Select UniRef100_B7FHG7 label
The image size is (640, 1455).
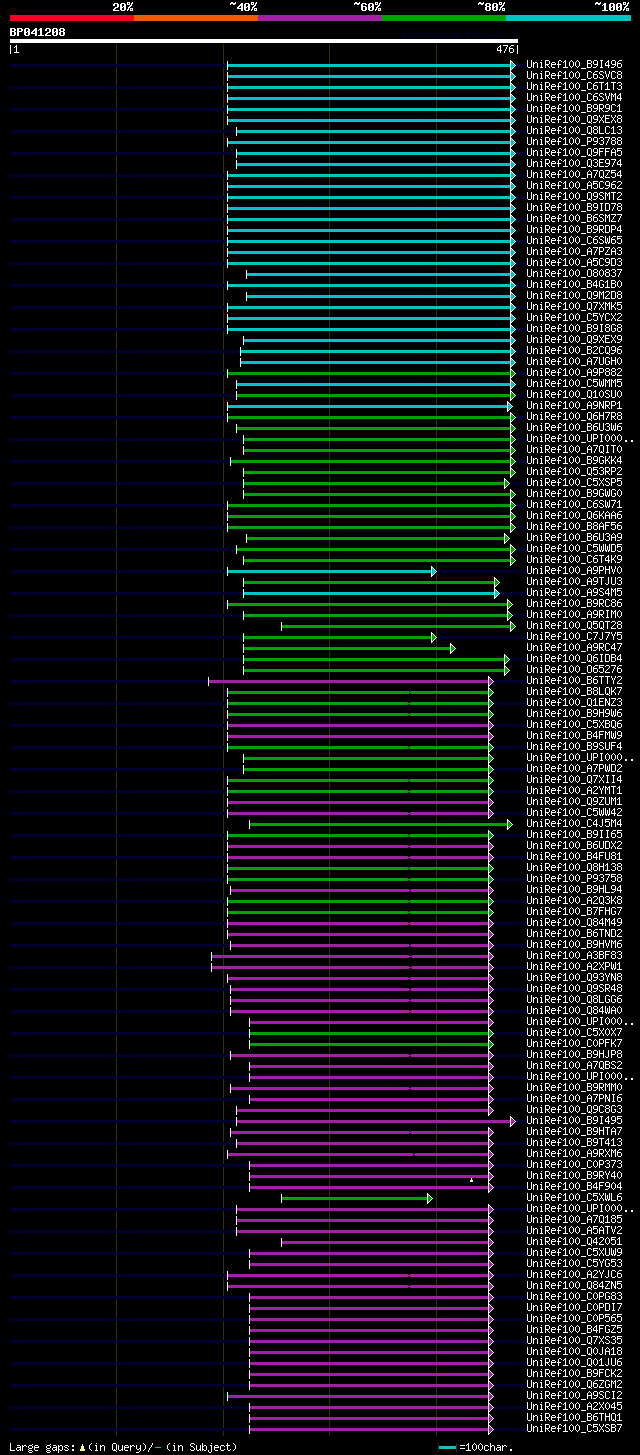[575, 911]
